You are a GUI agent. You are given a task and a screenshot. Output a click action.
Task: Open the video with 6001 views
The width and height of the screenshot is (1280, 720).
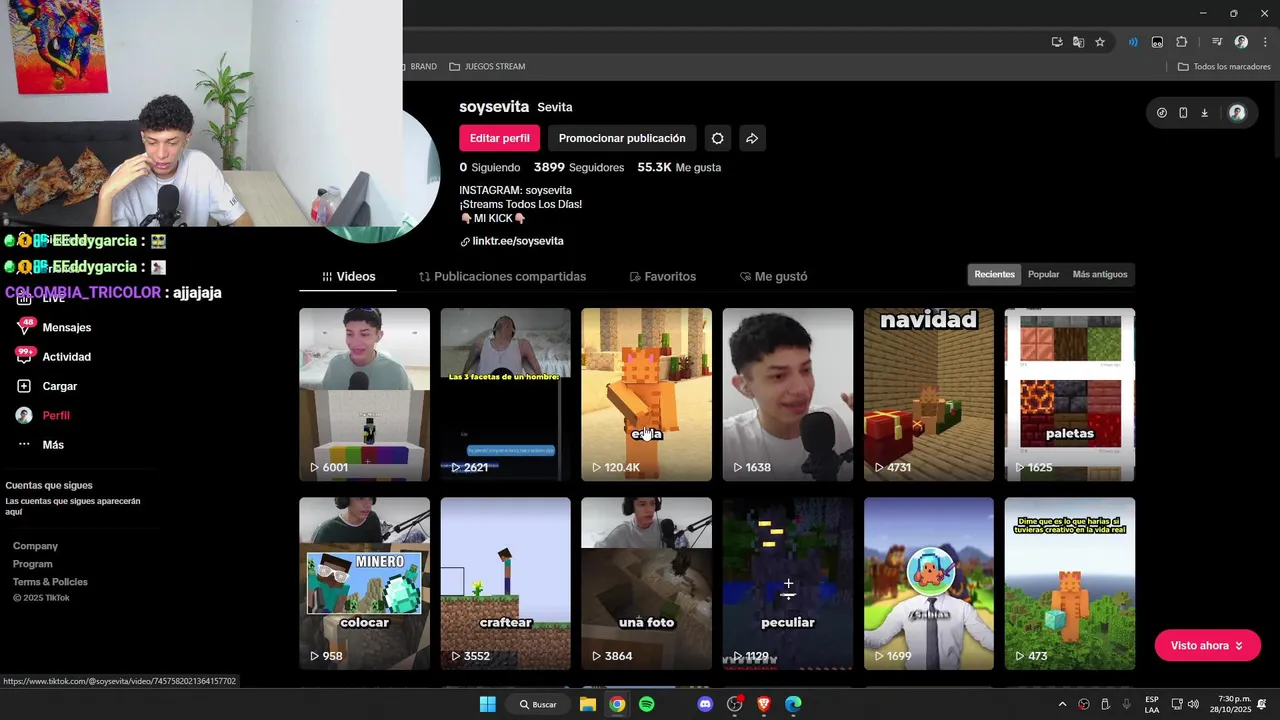click(x=364, y=394)
